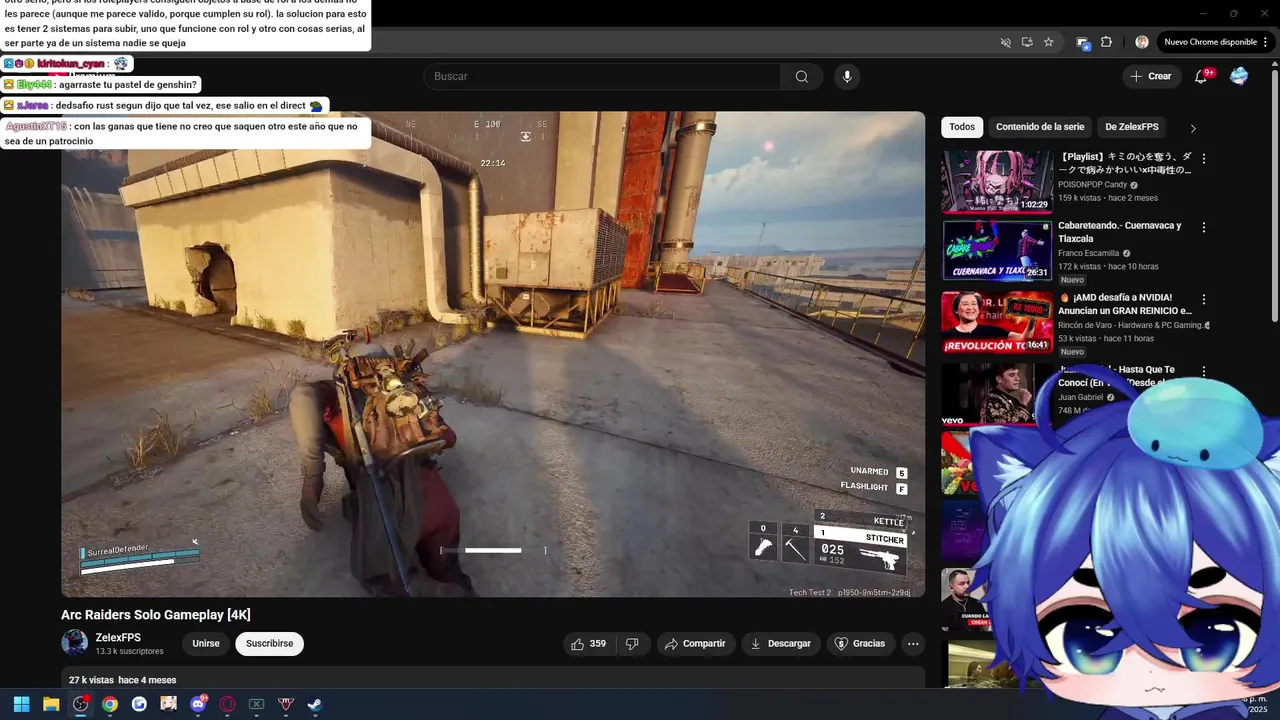Open options menu for the Playlist video
The width and height of the screenshot is (1280, 720).
click(x=1204, y=159)
